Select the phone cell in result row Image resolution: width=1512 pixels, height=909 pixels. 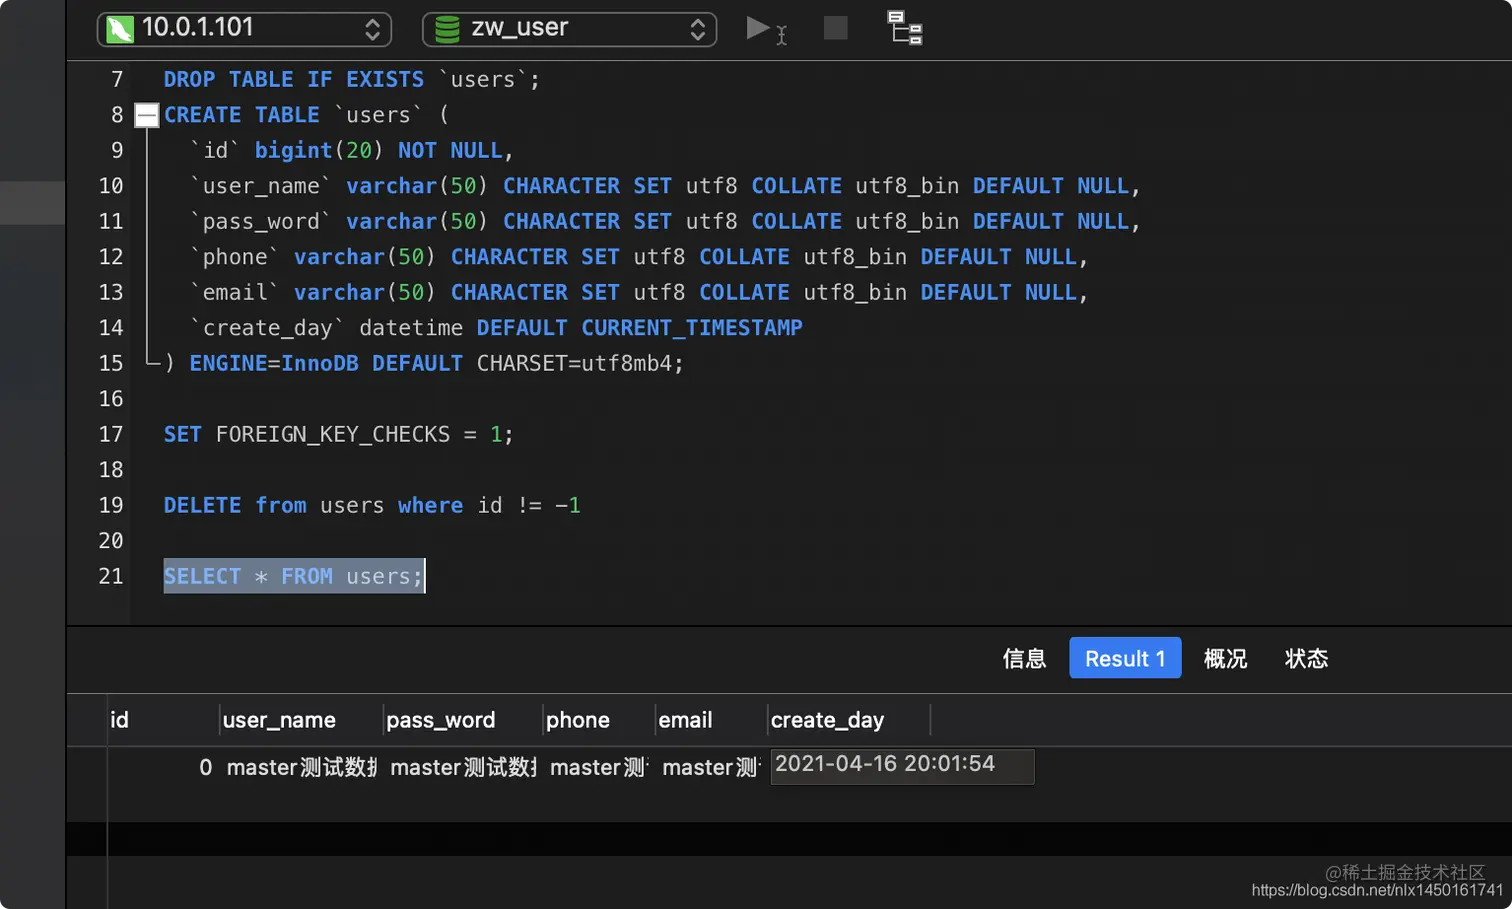tap(599, 767)
